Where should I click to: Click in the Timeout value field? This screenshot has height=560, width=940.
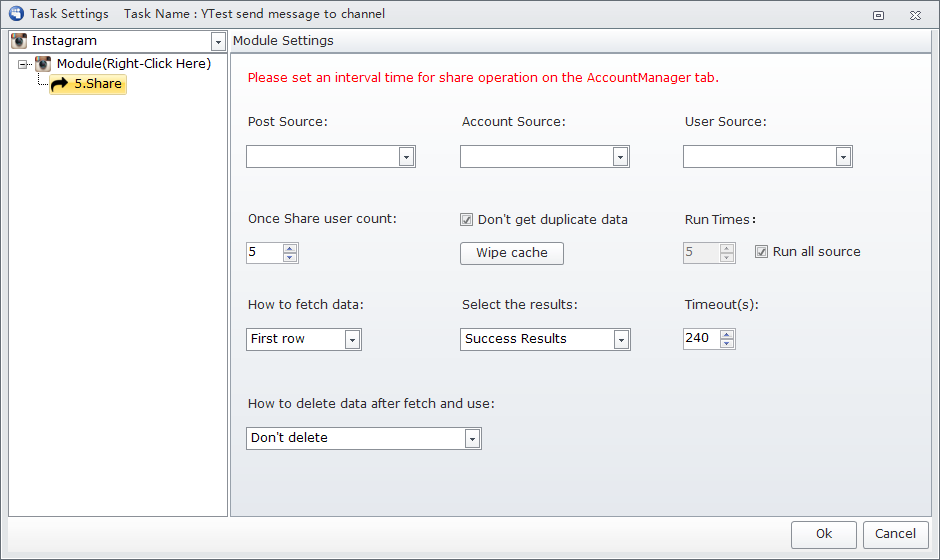click(701, 339)
